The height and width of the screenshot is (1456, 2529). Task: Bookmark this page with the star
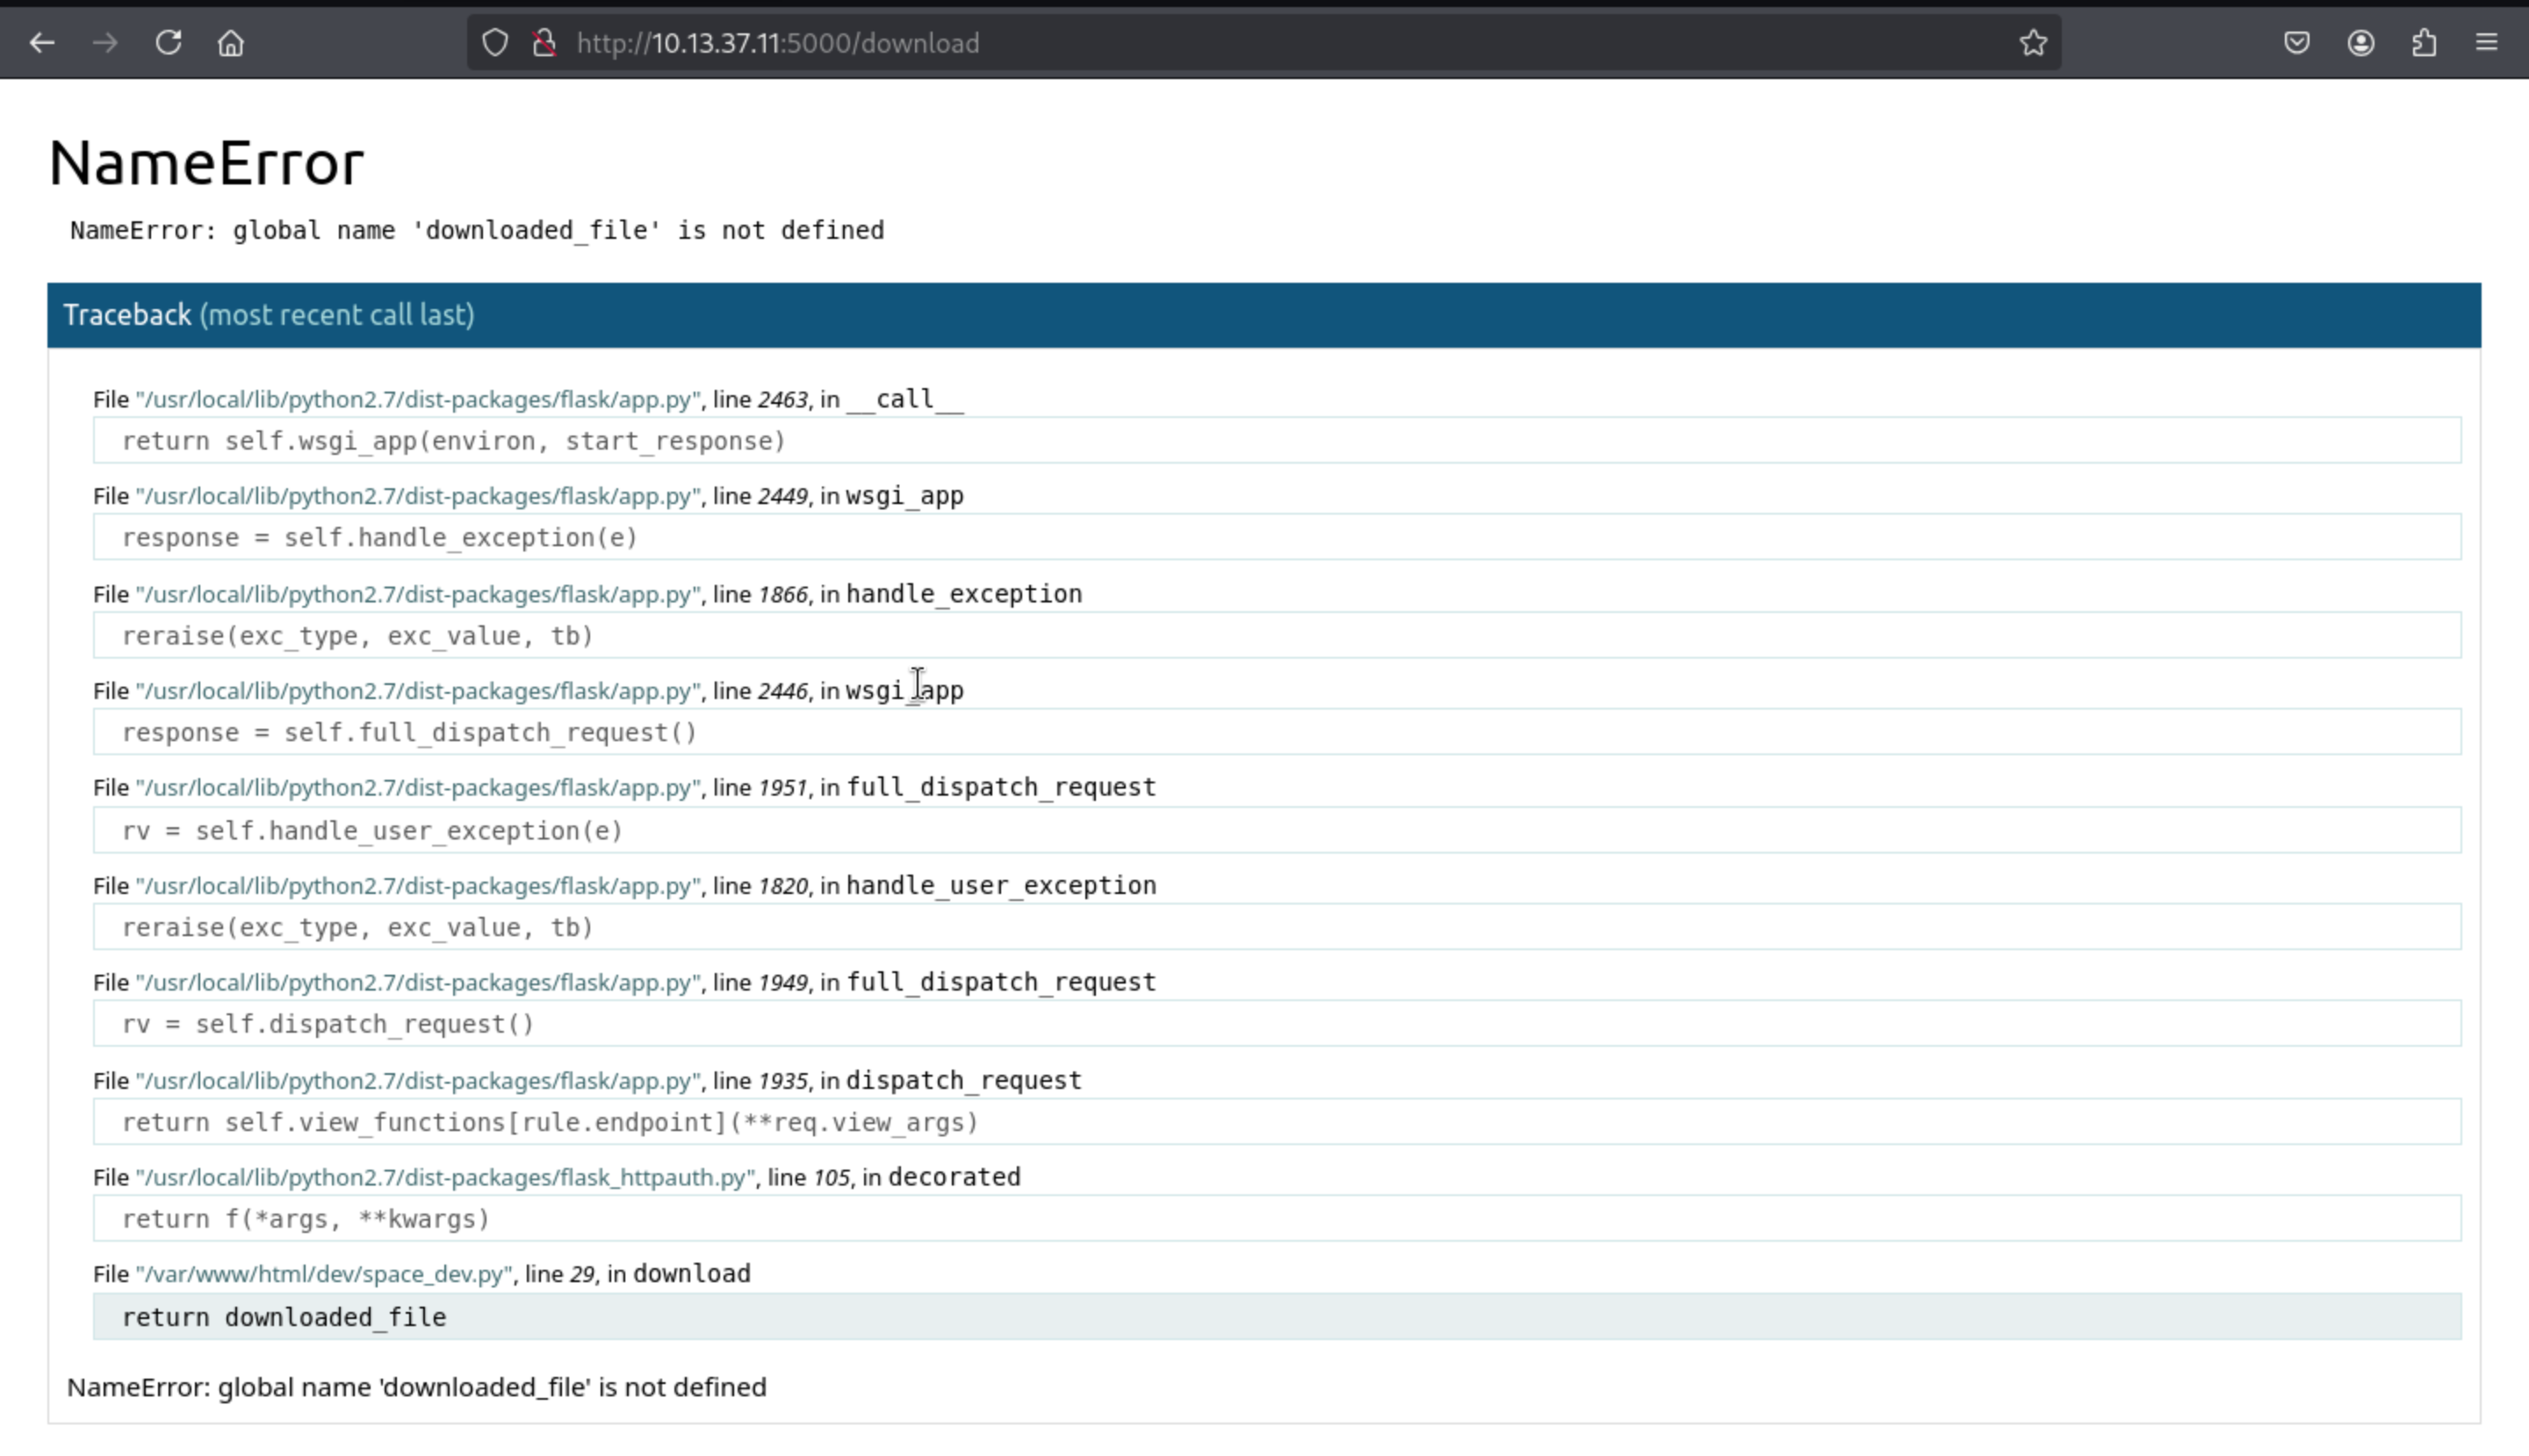pos(2033,43)
